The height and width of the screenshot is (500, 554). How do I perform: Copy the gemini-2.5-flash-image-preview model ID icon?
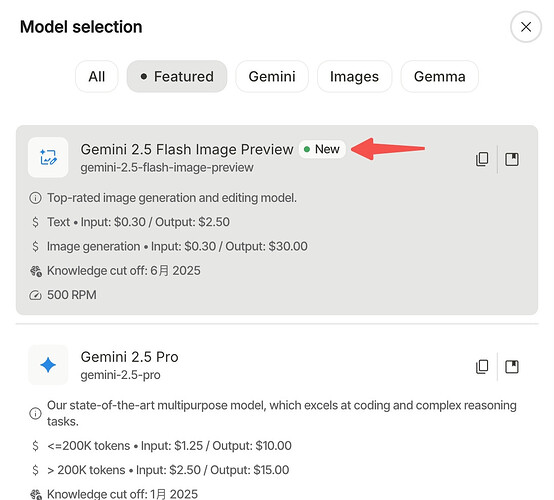[x=482, y=159]
